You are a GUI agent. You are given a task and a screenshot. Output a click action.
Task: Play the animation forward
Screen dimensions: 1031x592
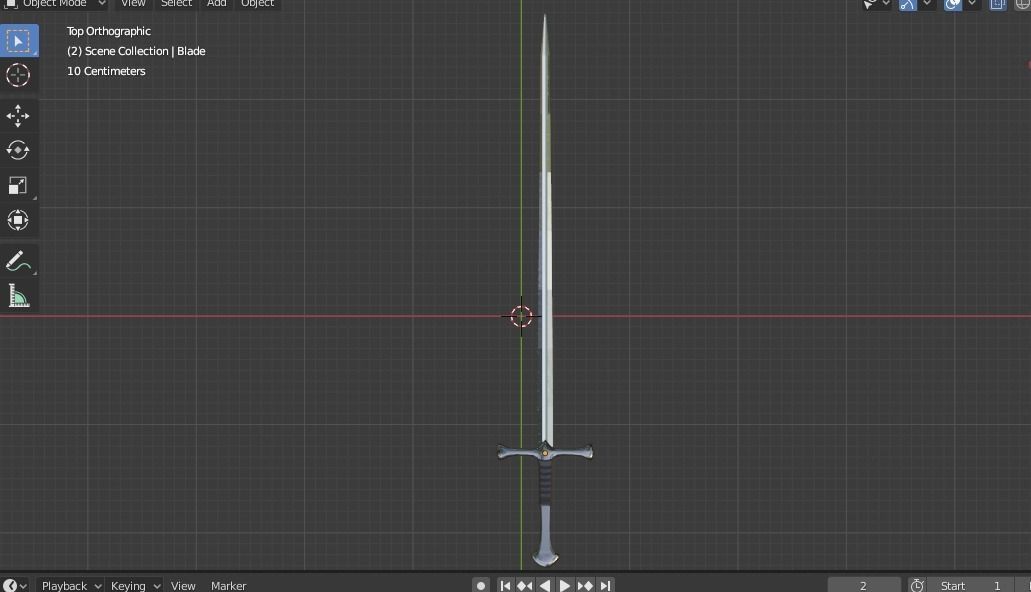(564, 585)
